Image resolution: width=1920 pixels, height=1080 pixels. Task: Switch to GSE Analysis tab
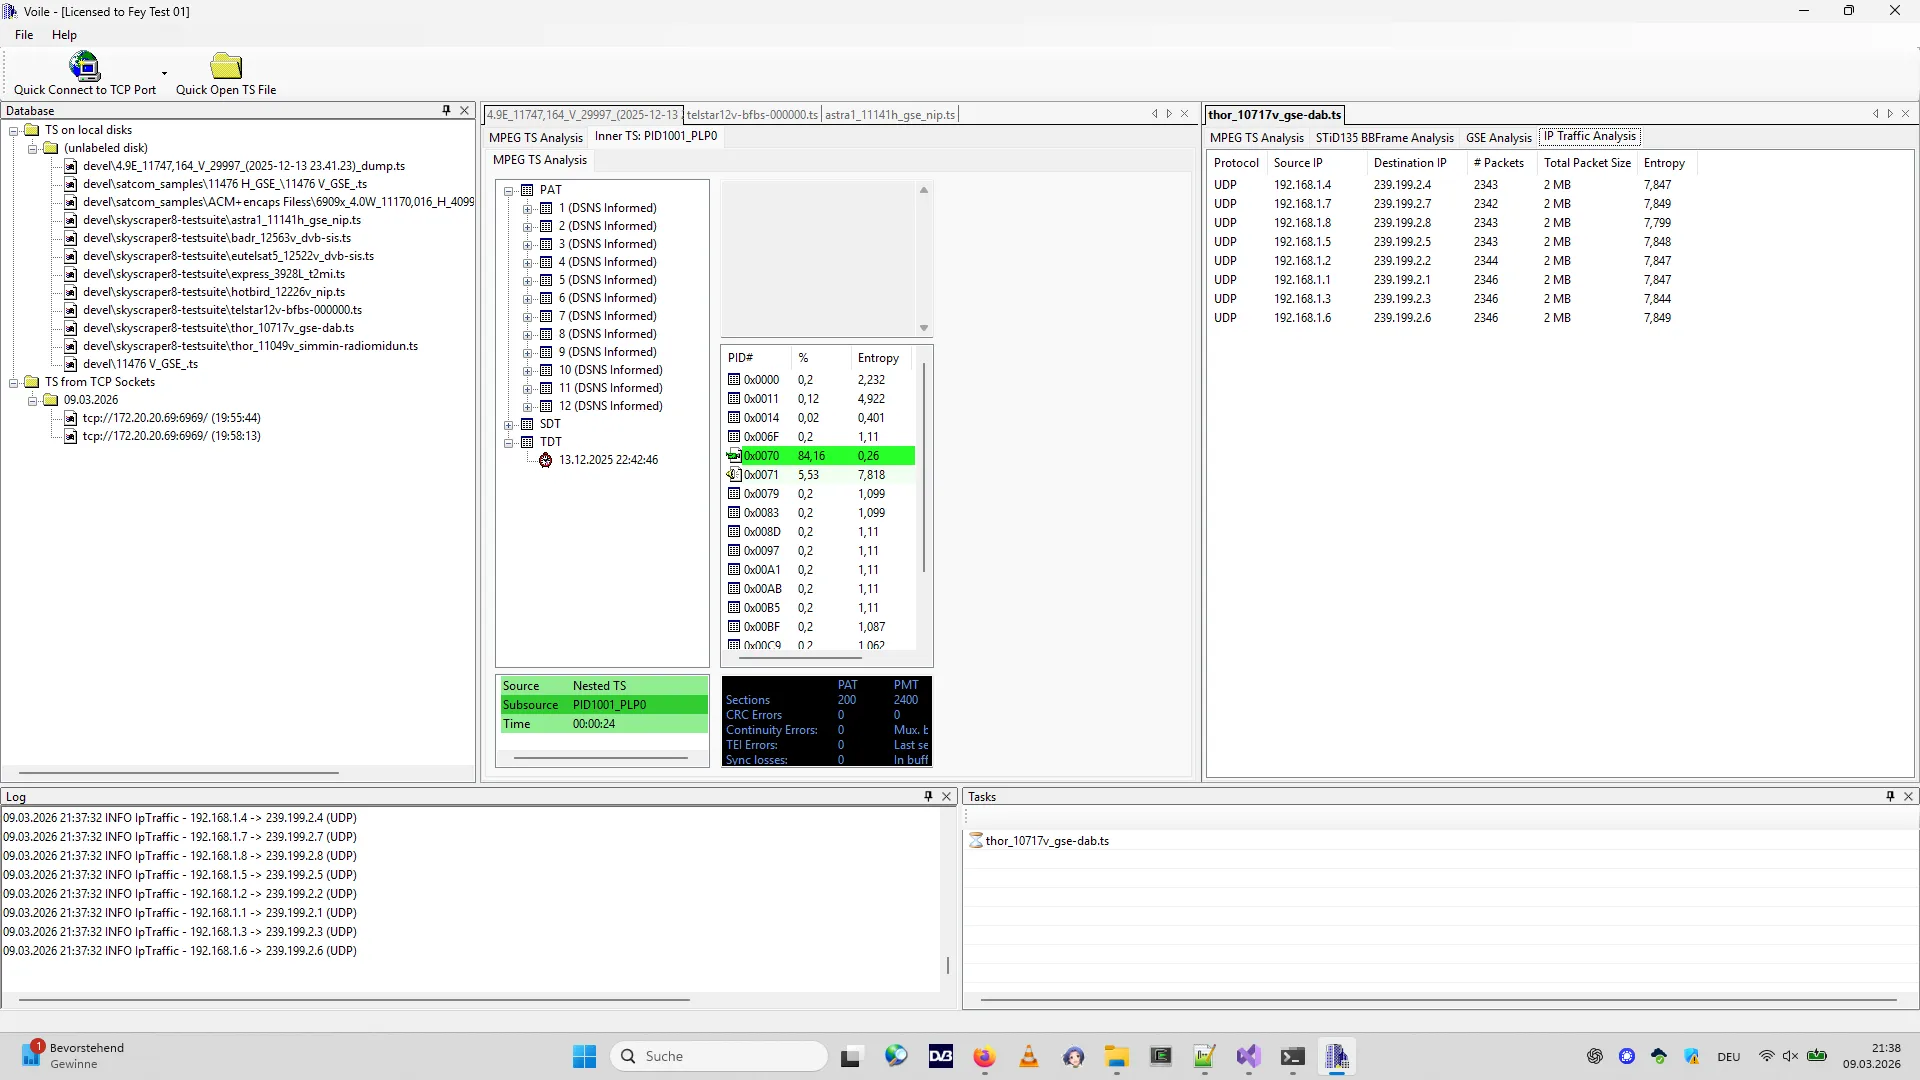[x=1498, y=138]
